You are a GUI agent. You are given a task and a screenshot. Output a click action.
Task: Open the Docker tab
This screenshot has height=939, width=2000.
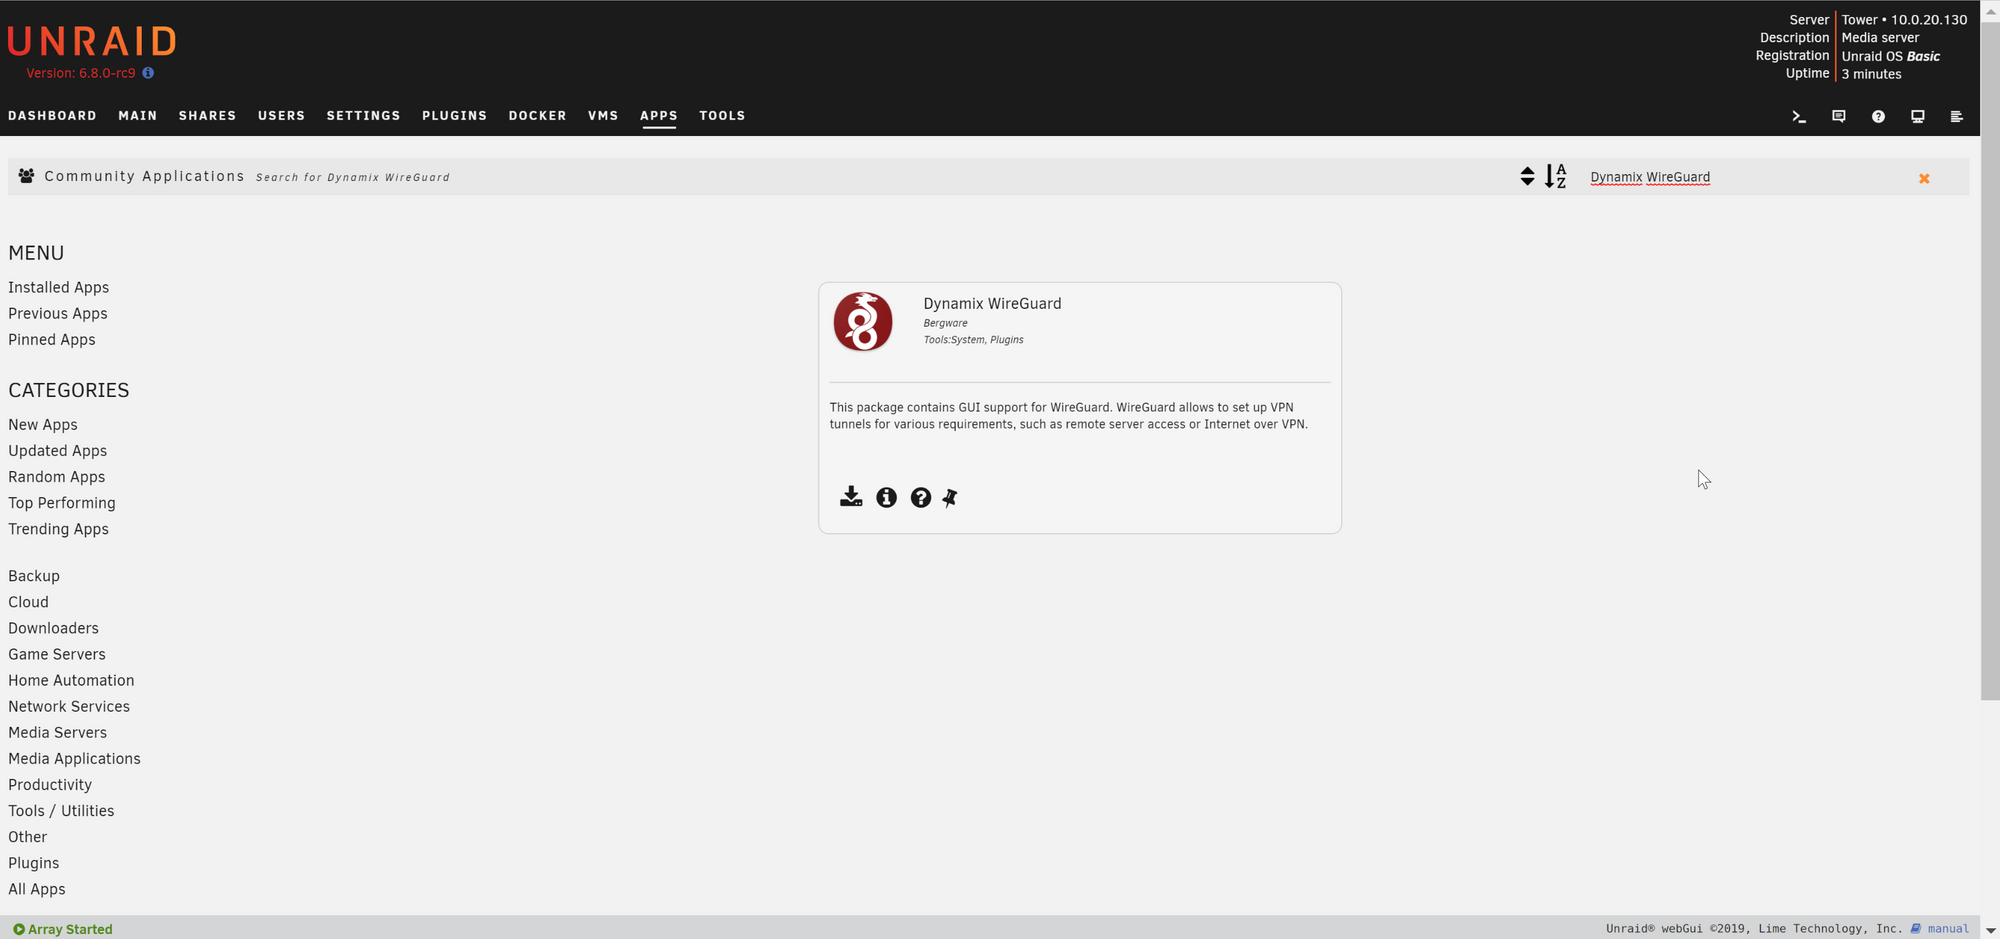pyautogui.click(x=537, y=116)
